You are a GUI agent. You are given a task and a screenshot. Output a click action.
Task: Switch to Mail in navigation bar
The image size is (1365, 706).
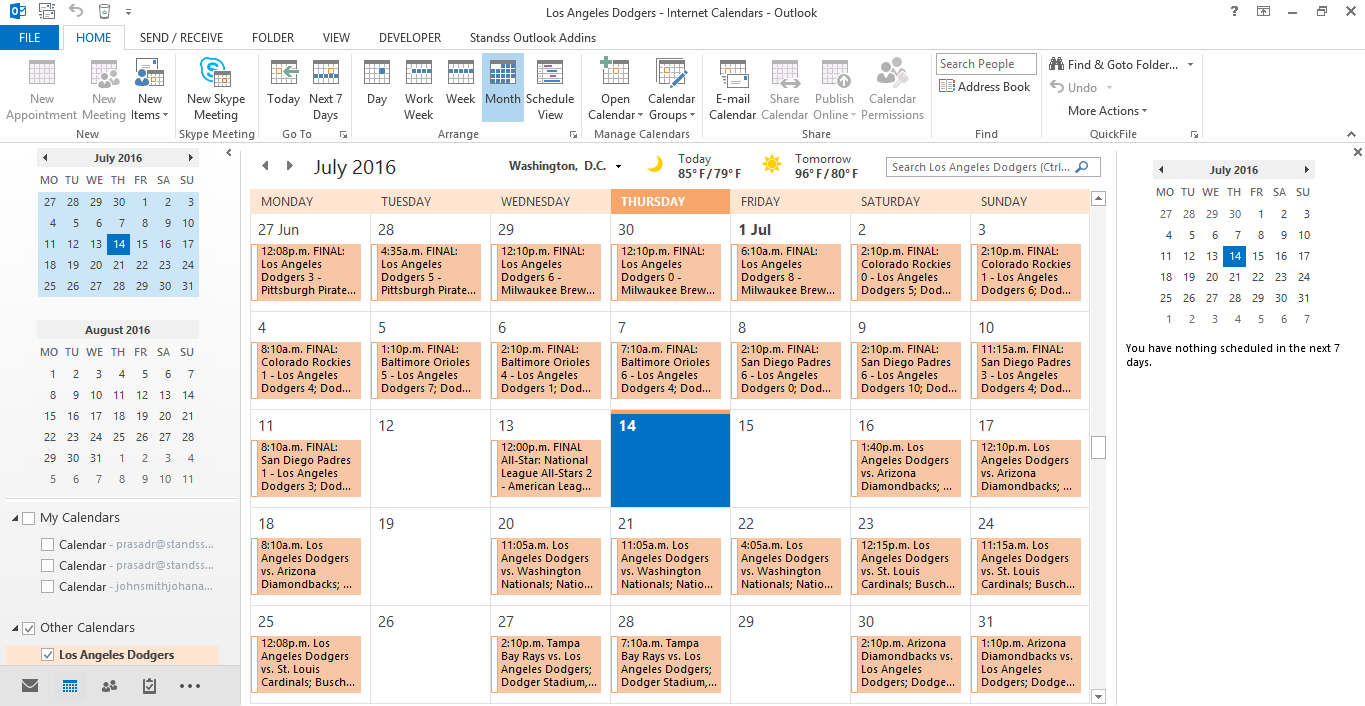tap(30, 686)
